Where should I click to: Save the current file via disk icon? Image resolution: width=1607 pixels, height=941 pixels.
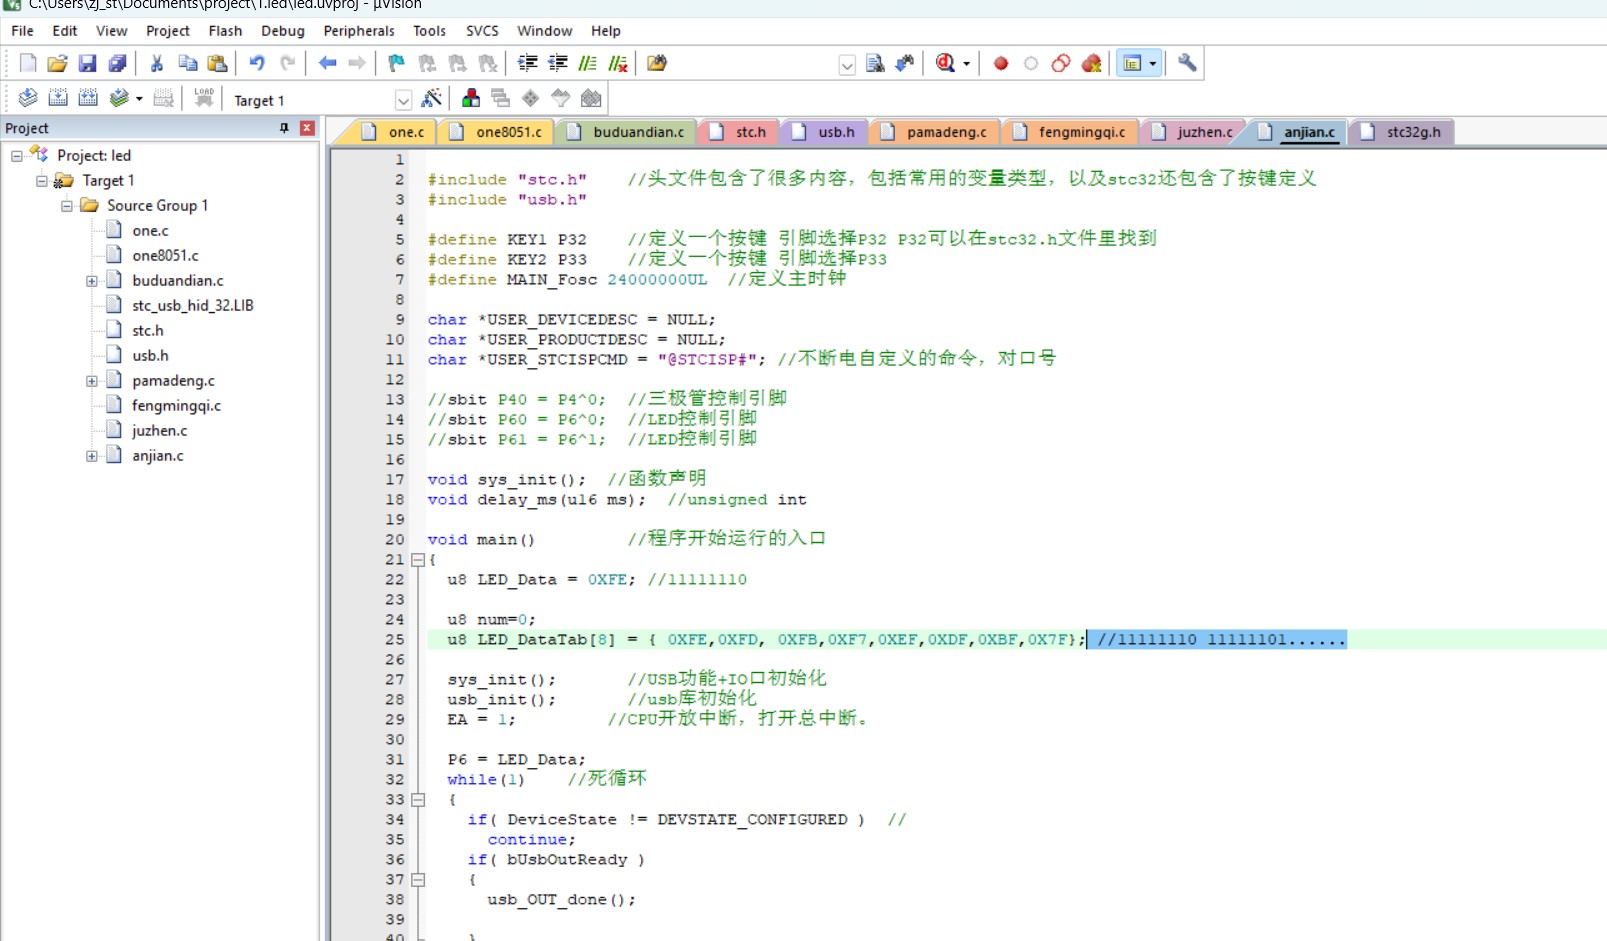(x=87, y=63)
